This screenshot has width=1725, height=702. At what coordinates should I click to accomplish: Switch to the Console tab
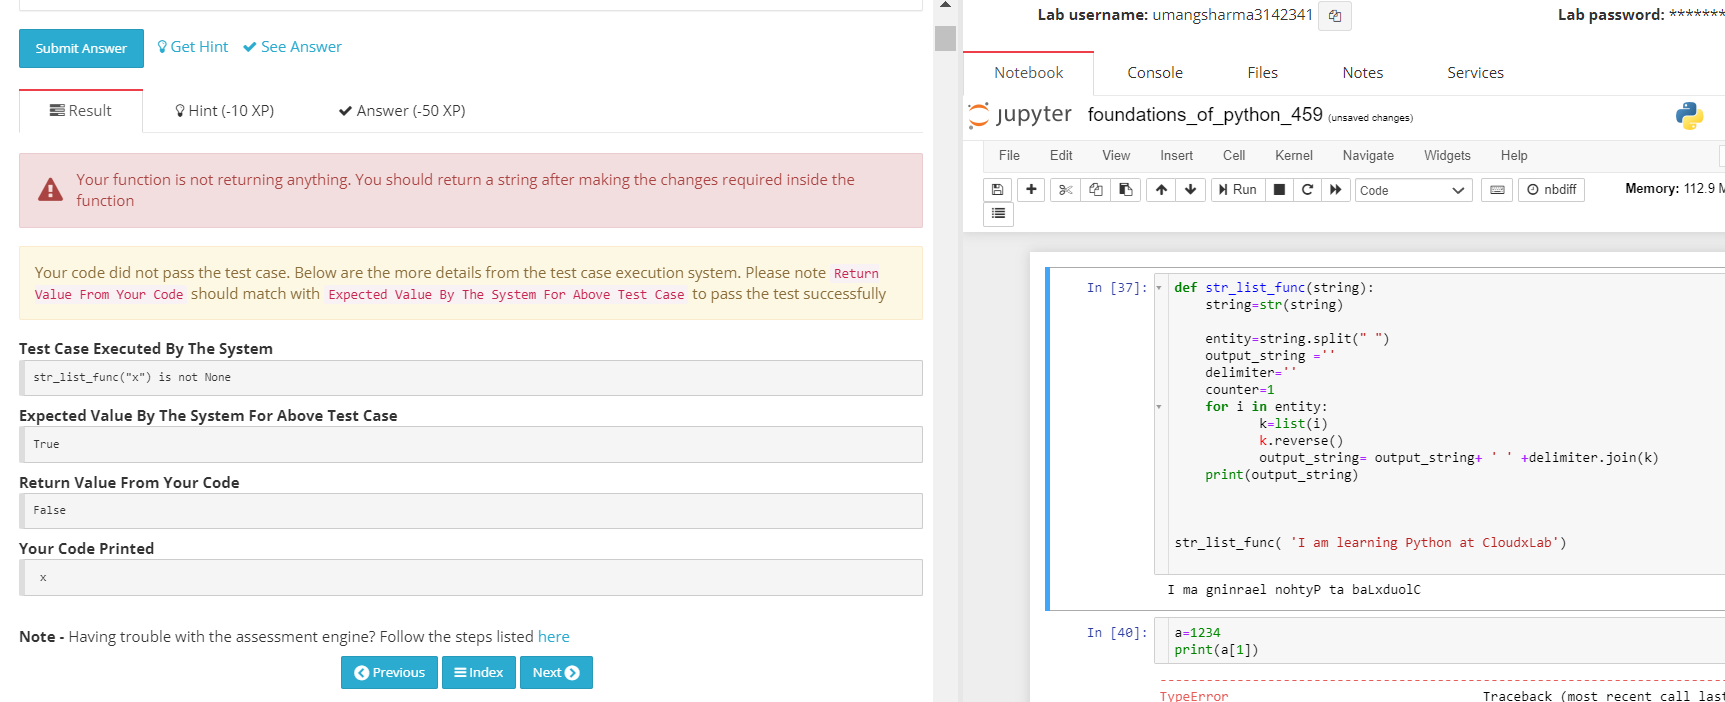1155,73
